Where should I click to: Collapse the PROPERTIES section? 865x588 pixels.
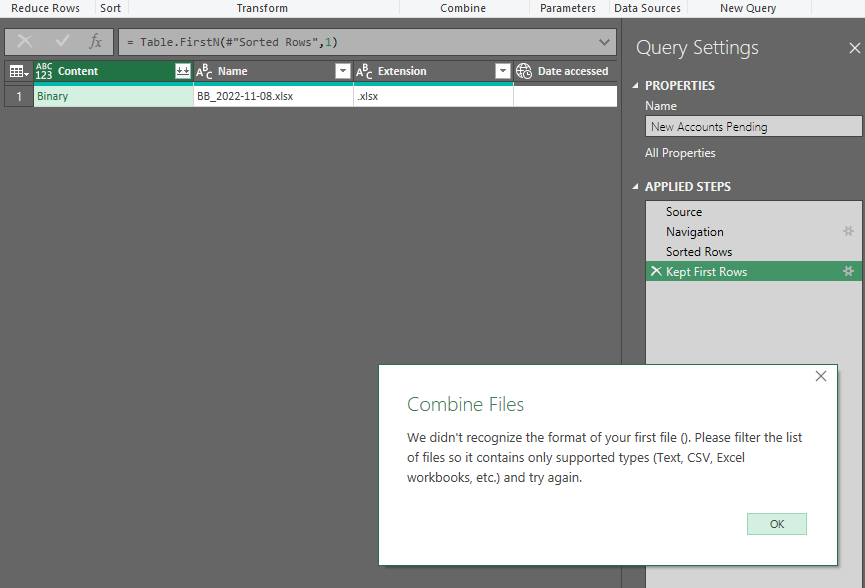(636, 85)
